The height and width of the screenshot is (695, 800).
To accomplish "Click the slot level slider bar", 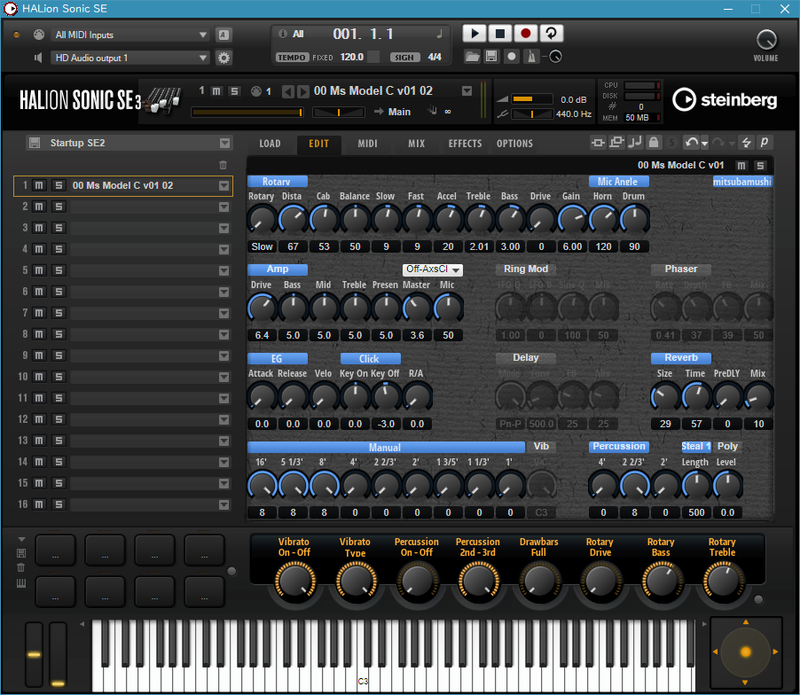I will (247, 112).
